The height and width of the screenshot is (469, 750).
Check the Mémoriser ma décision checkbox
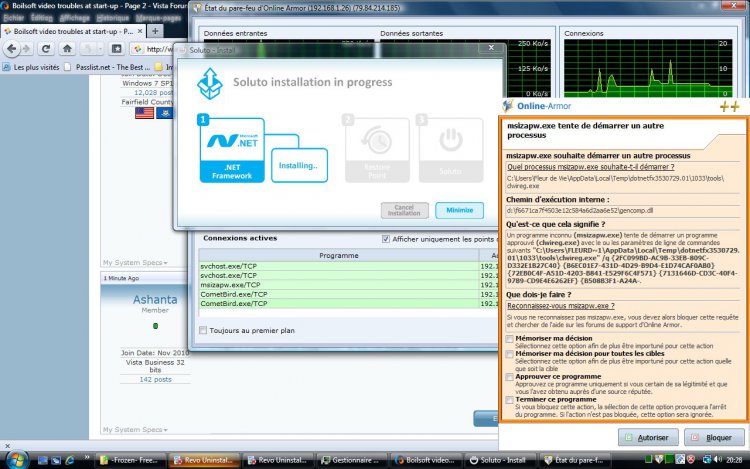pyautogui.click(x=510, y=339)
